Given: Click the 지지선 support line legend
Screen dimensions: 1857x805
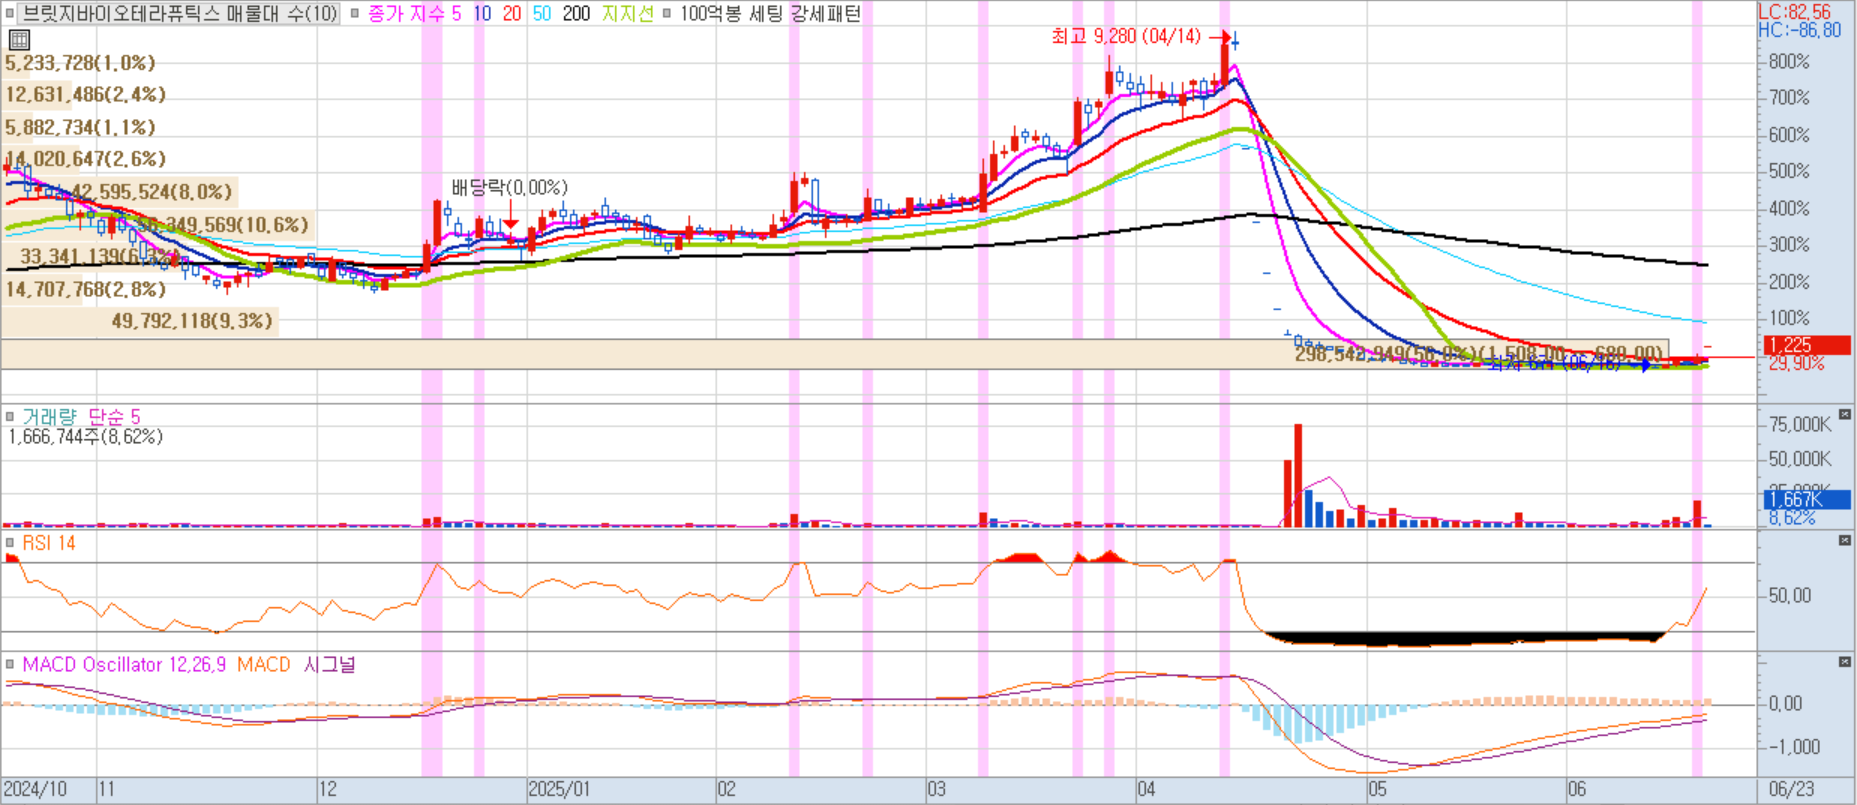Looking at the screenshot, I should 628,14.
